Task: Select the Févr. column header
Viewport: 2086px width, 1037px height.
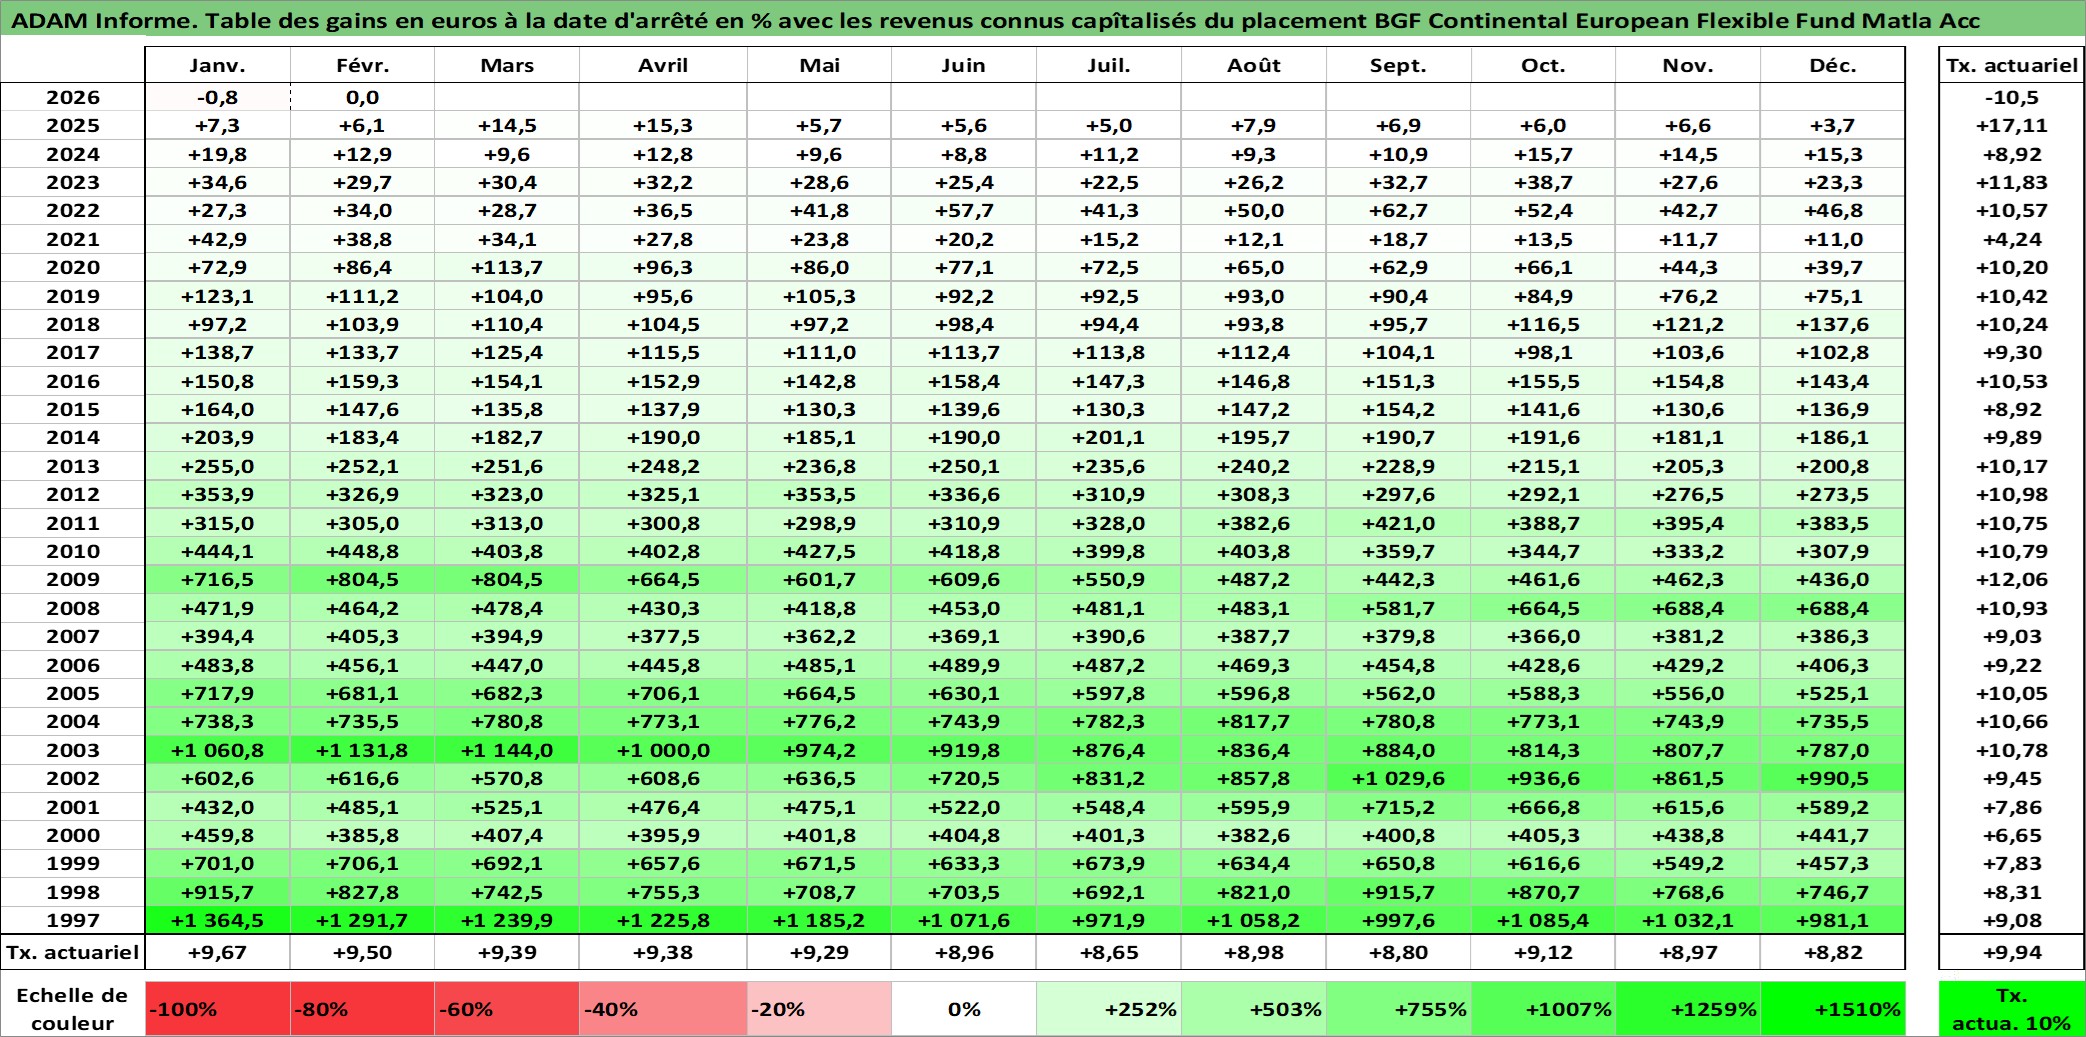Action: point(362,66)
